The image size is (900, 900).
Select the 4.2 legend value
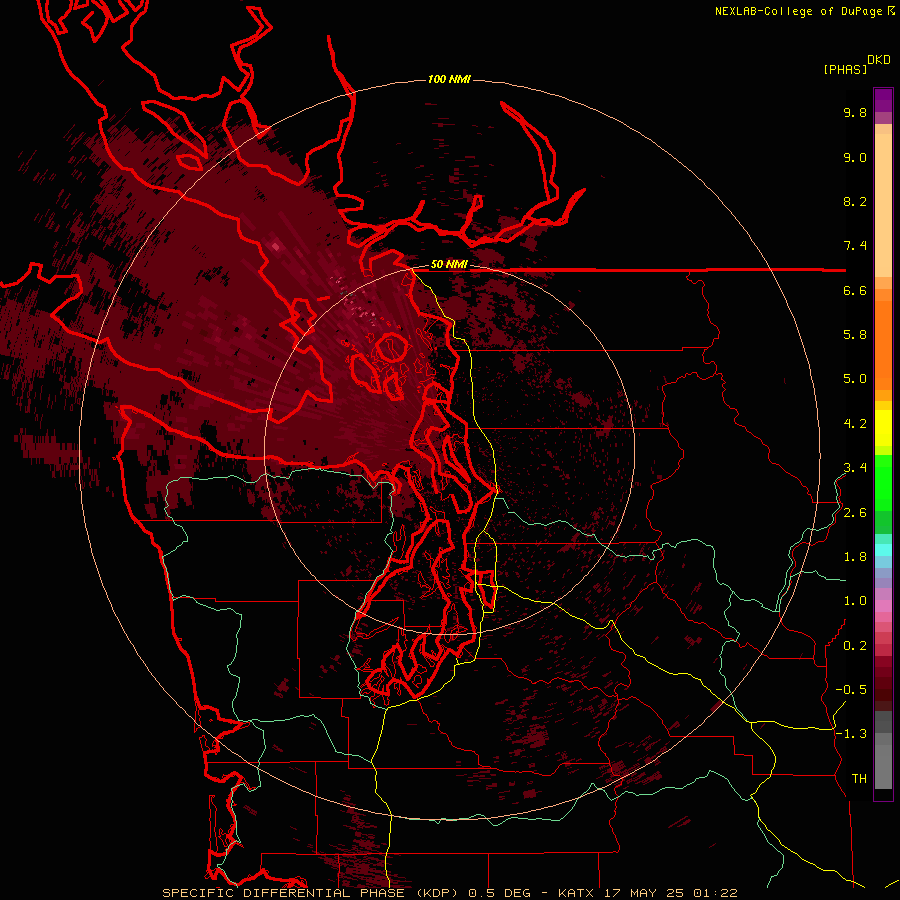pos(855,424)
